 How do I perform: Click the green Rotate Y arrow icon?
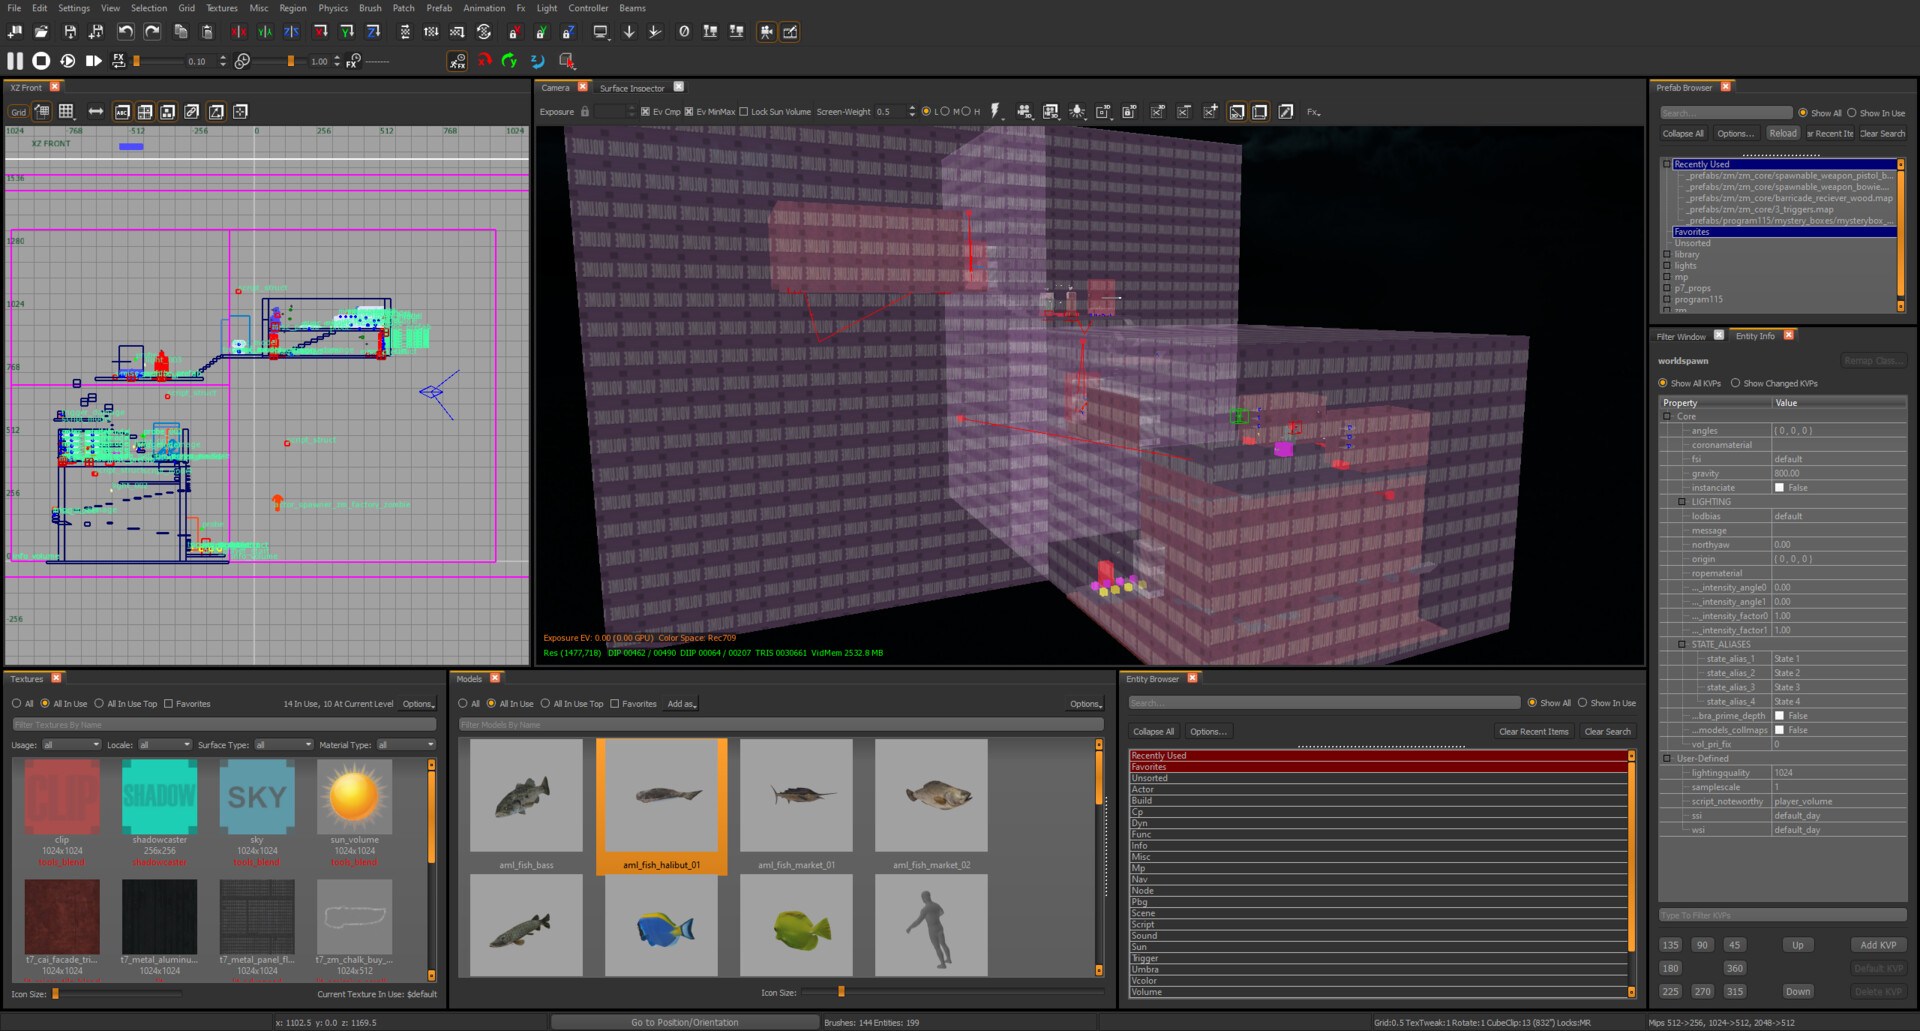tap(509, 61)
